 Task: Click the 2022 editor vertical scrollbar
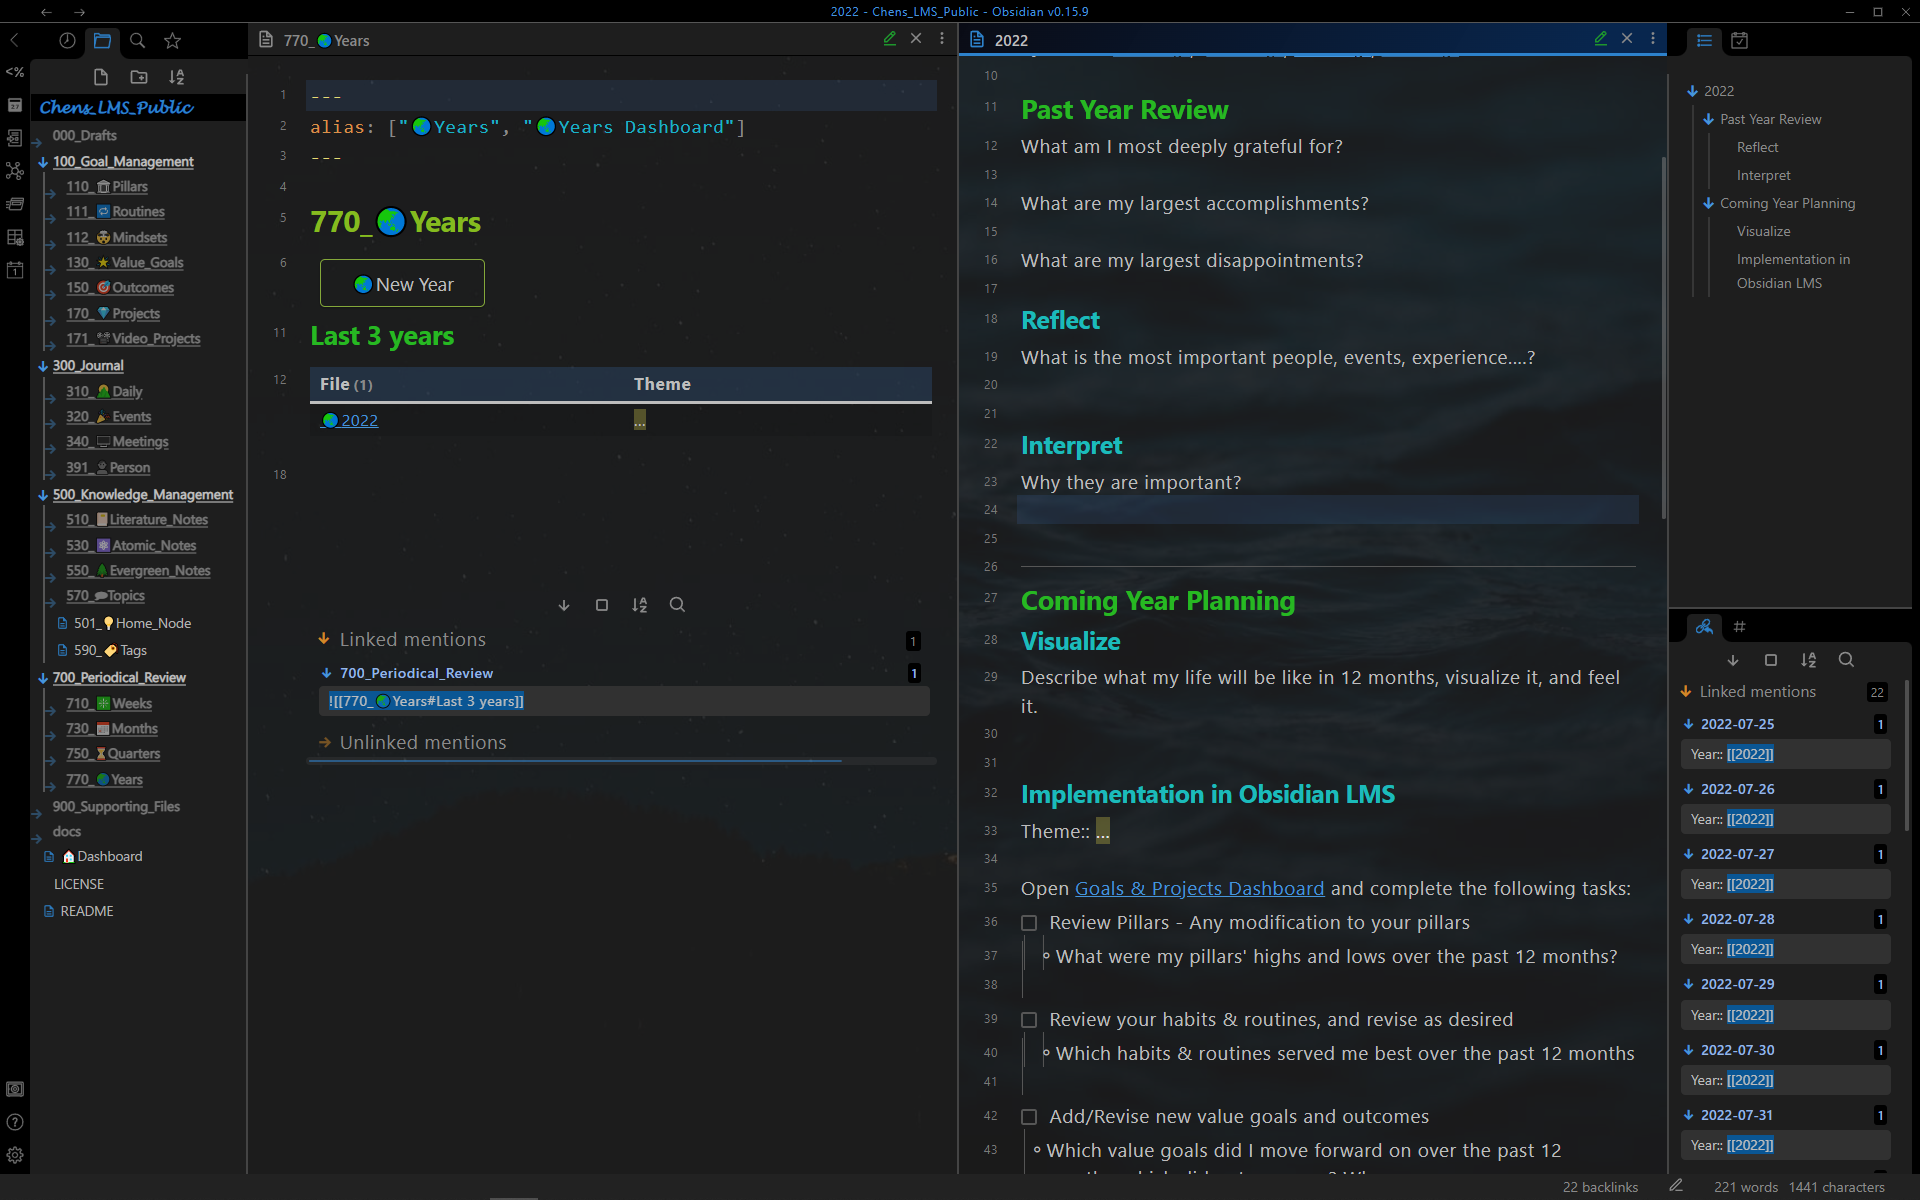pos(1664,338)
